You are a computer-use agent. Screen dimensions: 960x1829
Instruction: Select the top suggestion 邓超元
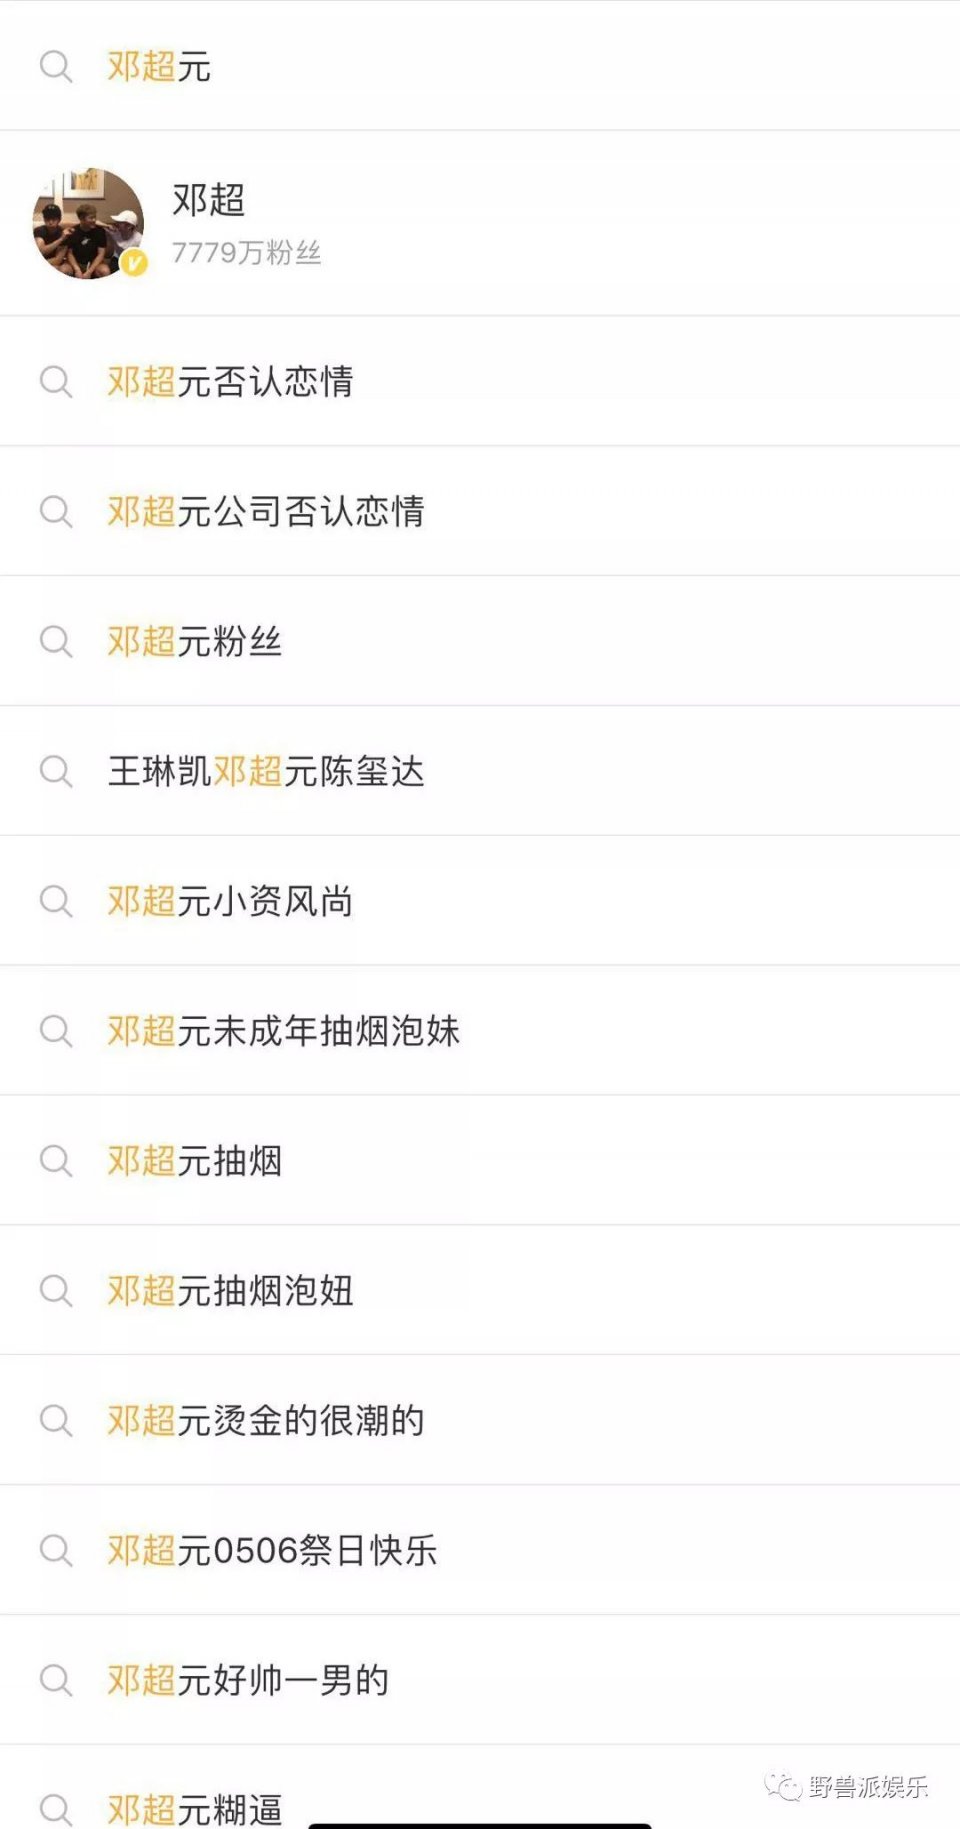(480, 66)
